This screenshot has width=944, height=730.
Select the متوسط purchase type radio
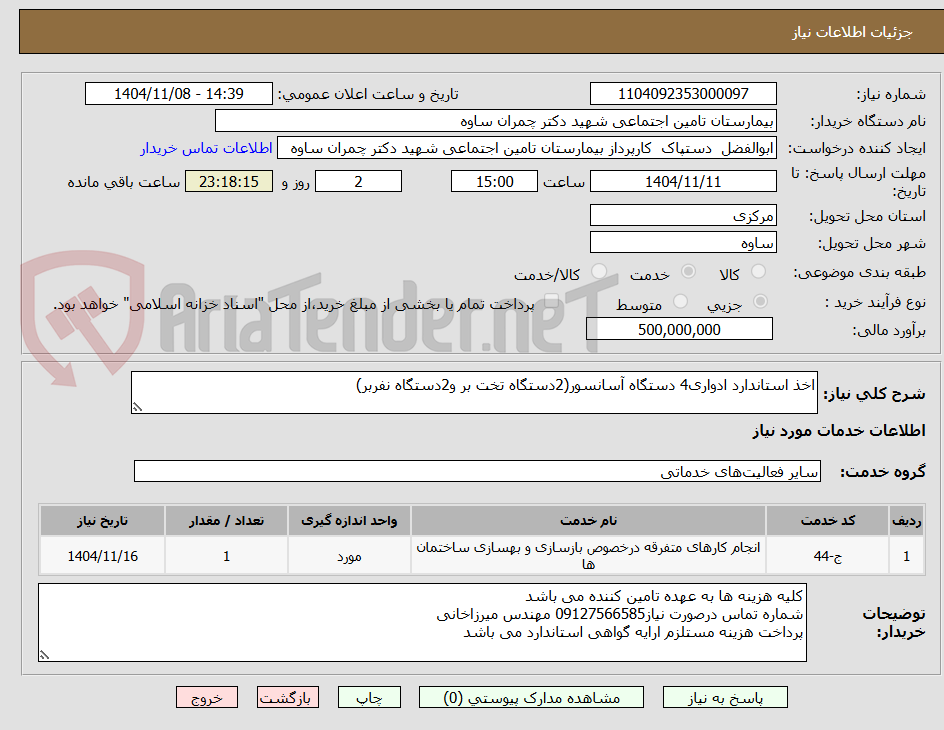click(x=680, y=302)
